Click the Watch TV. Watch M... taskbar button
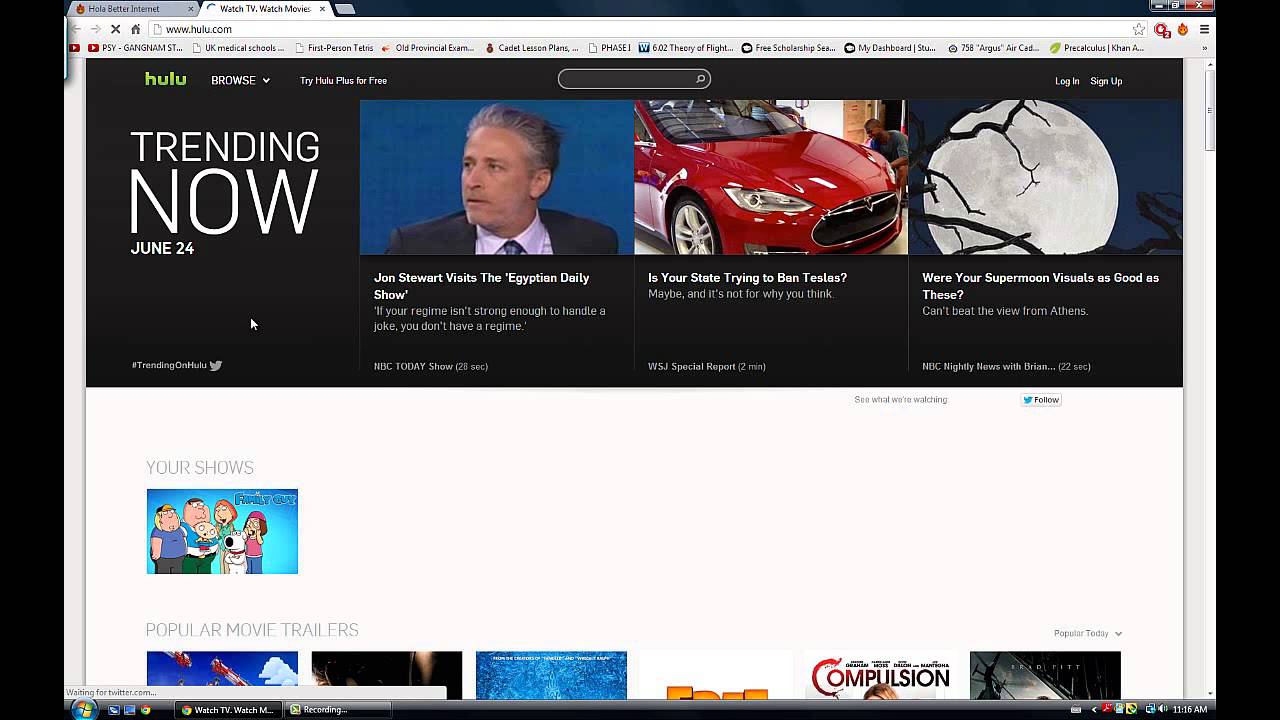Image resolution: width=1280 pixels, height=720 pixels. [x=227, y=710]
